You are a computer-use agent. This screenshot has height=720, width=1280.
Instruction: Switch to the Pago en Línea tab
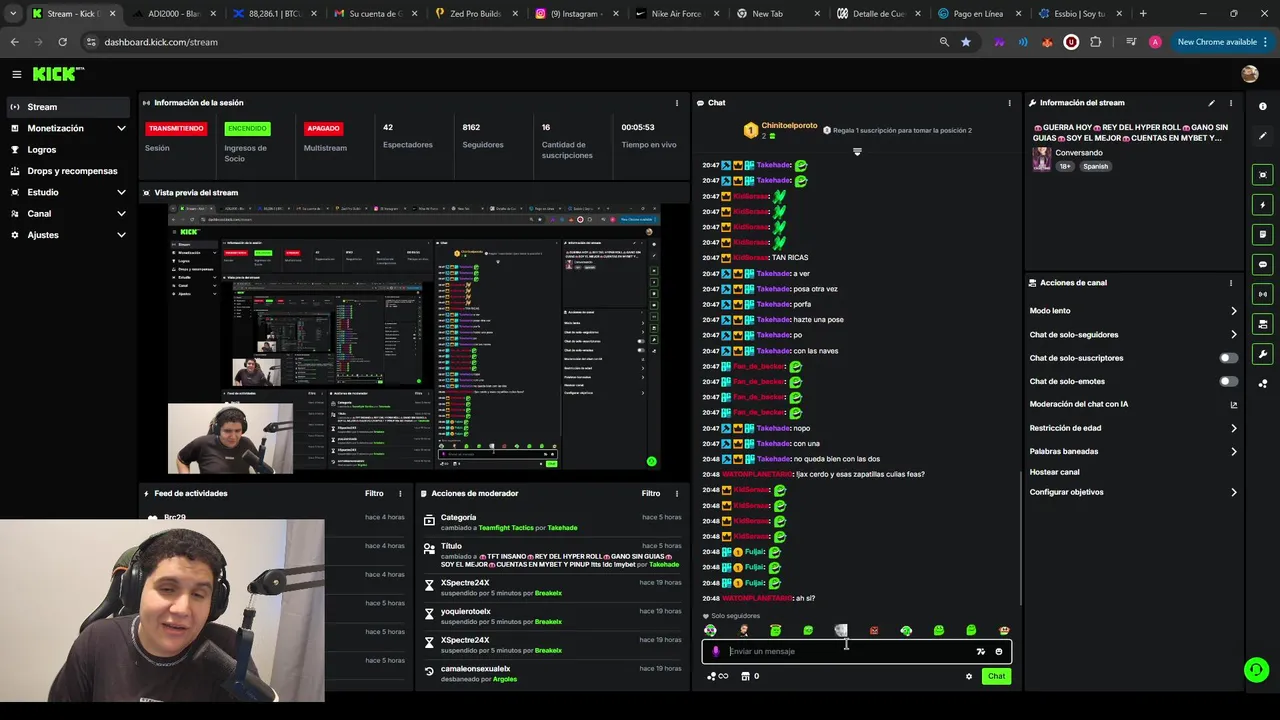tap(978, 14)
